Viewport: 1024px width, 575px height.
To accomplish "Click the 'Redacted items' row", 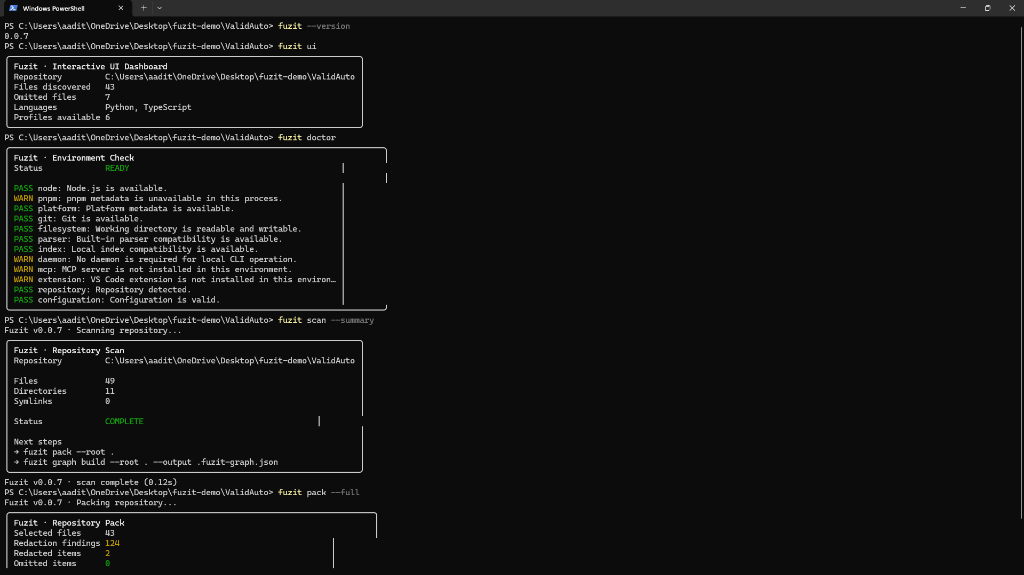I will pyautogui.click(x=62, y=553).
